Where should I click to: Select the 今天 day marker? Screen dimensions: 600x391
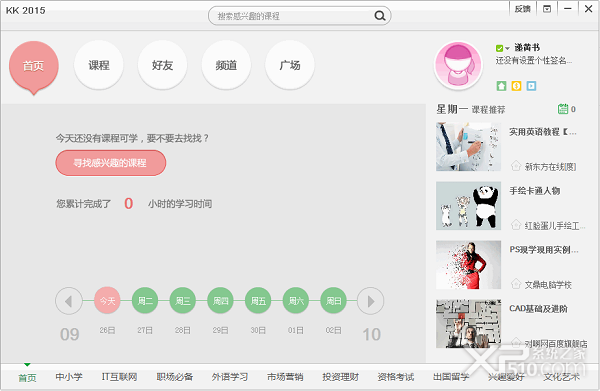coord(107,301)
